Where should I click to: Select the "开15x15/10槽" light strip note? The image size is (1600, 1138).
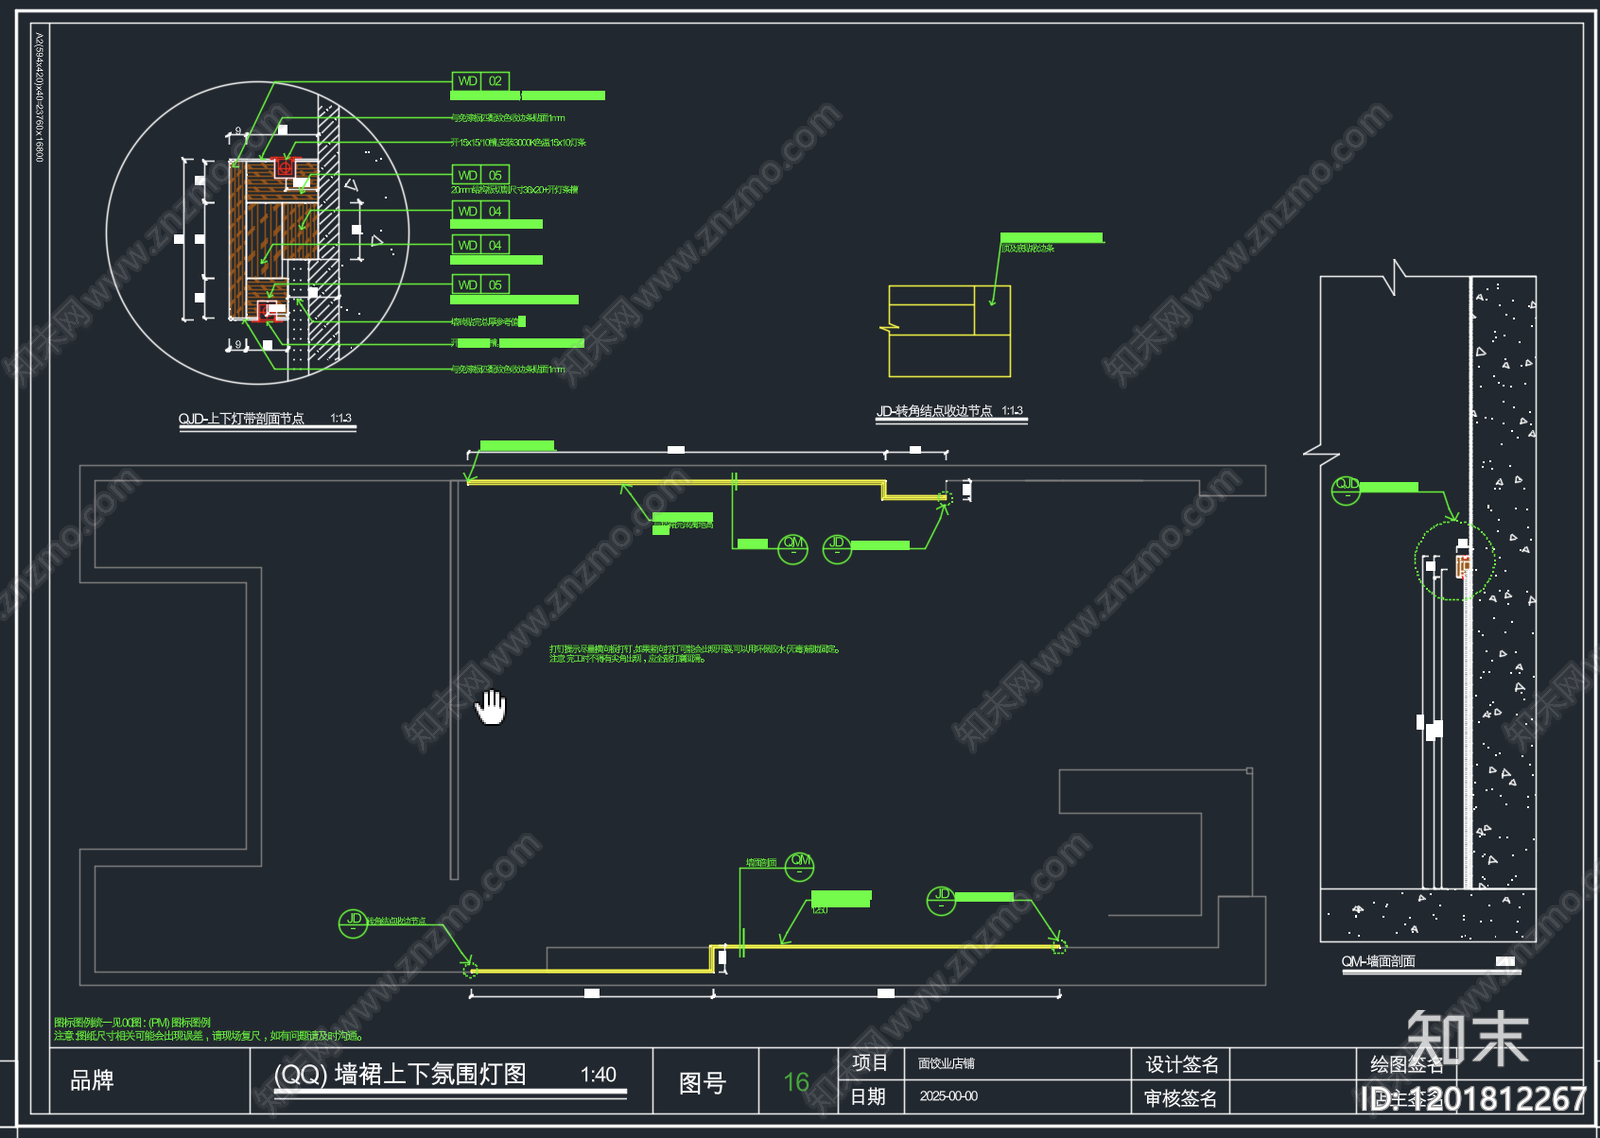coord(518,143)
